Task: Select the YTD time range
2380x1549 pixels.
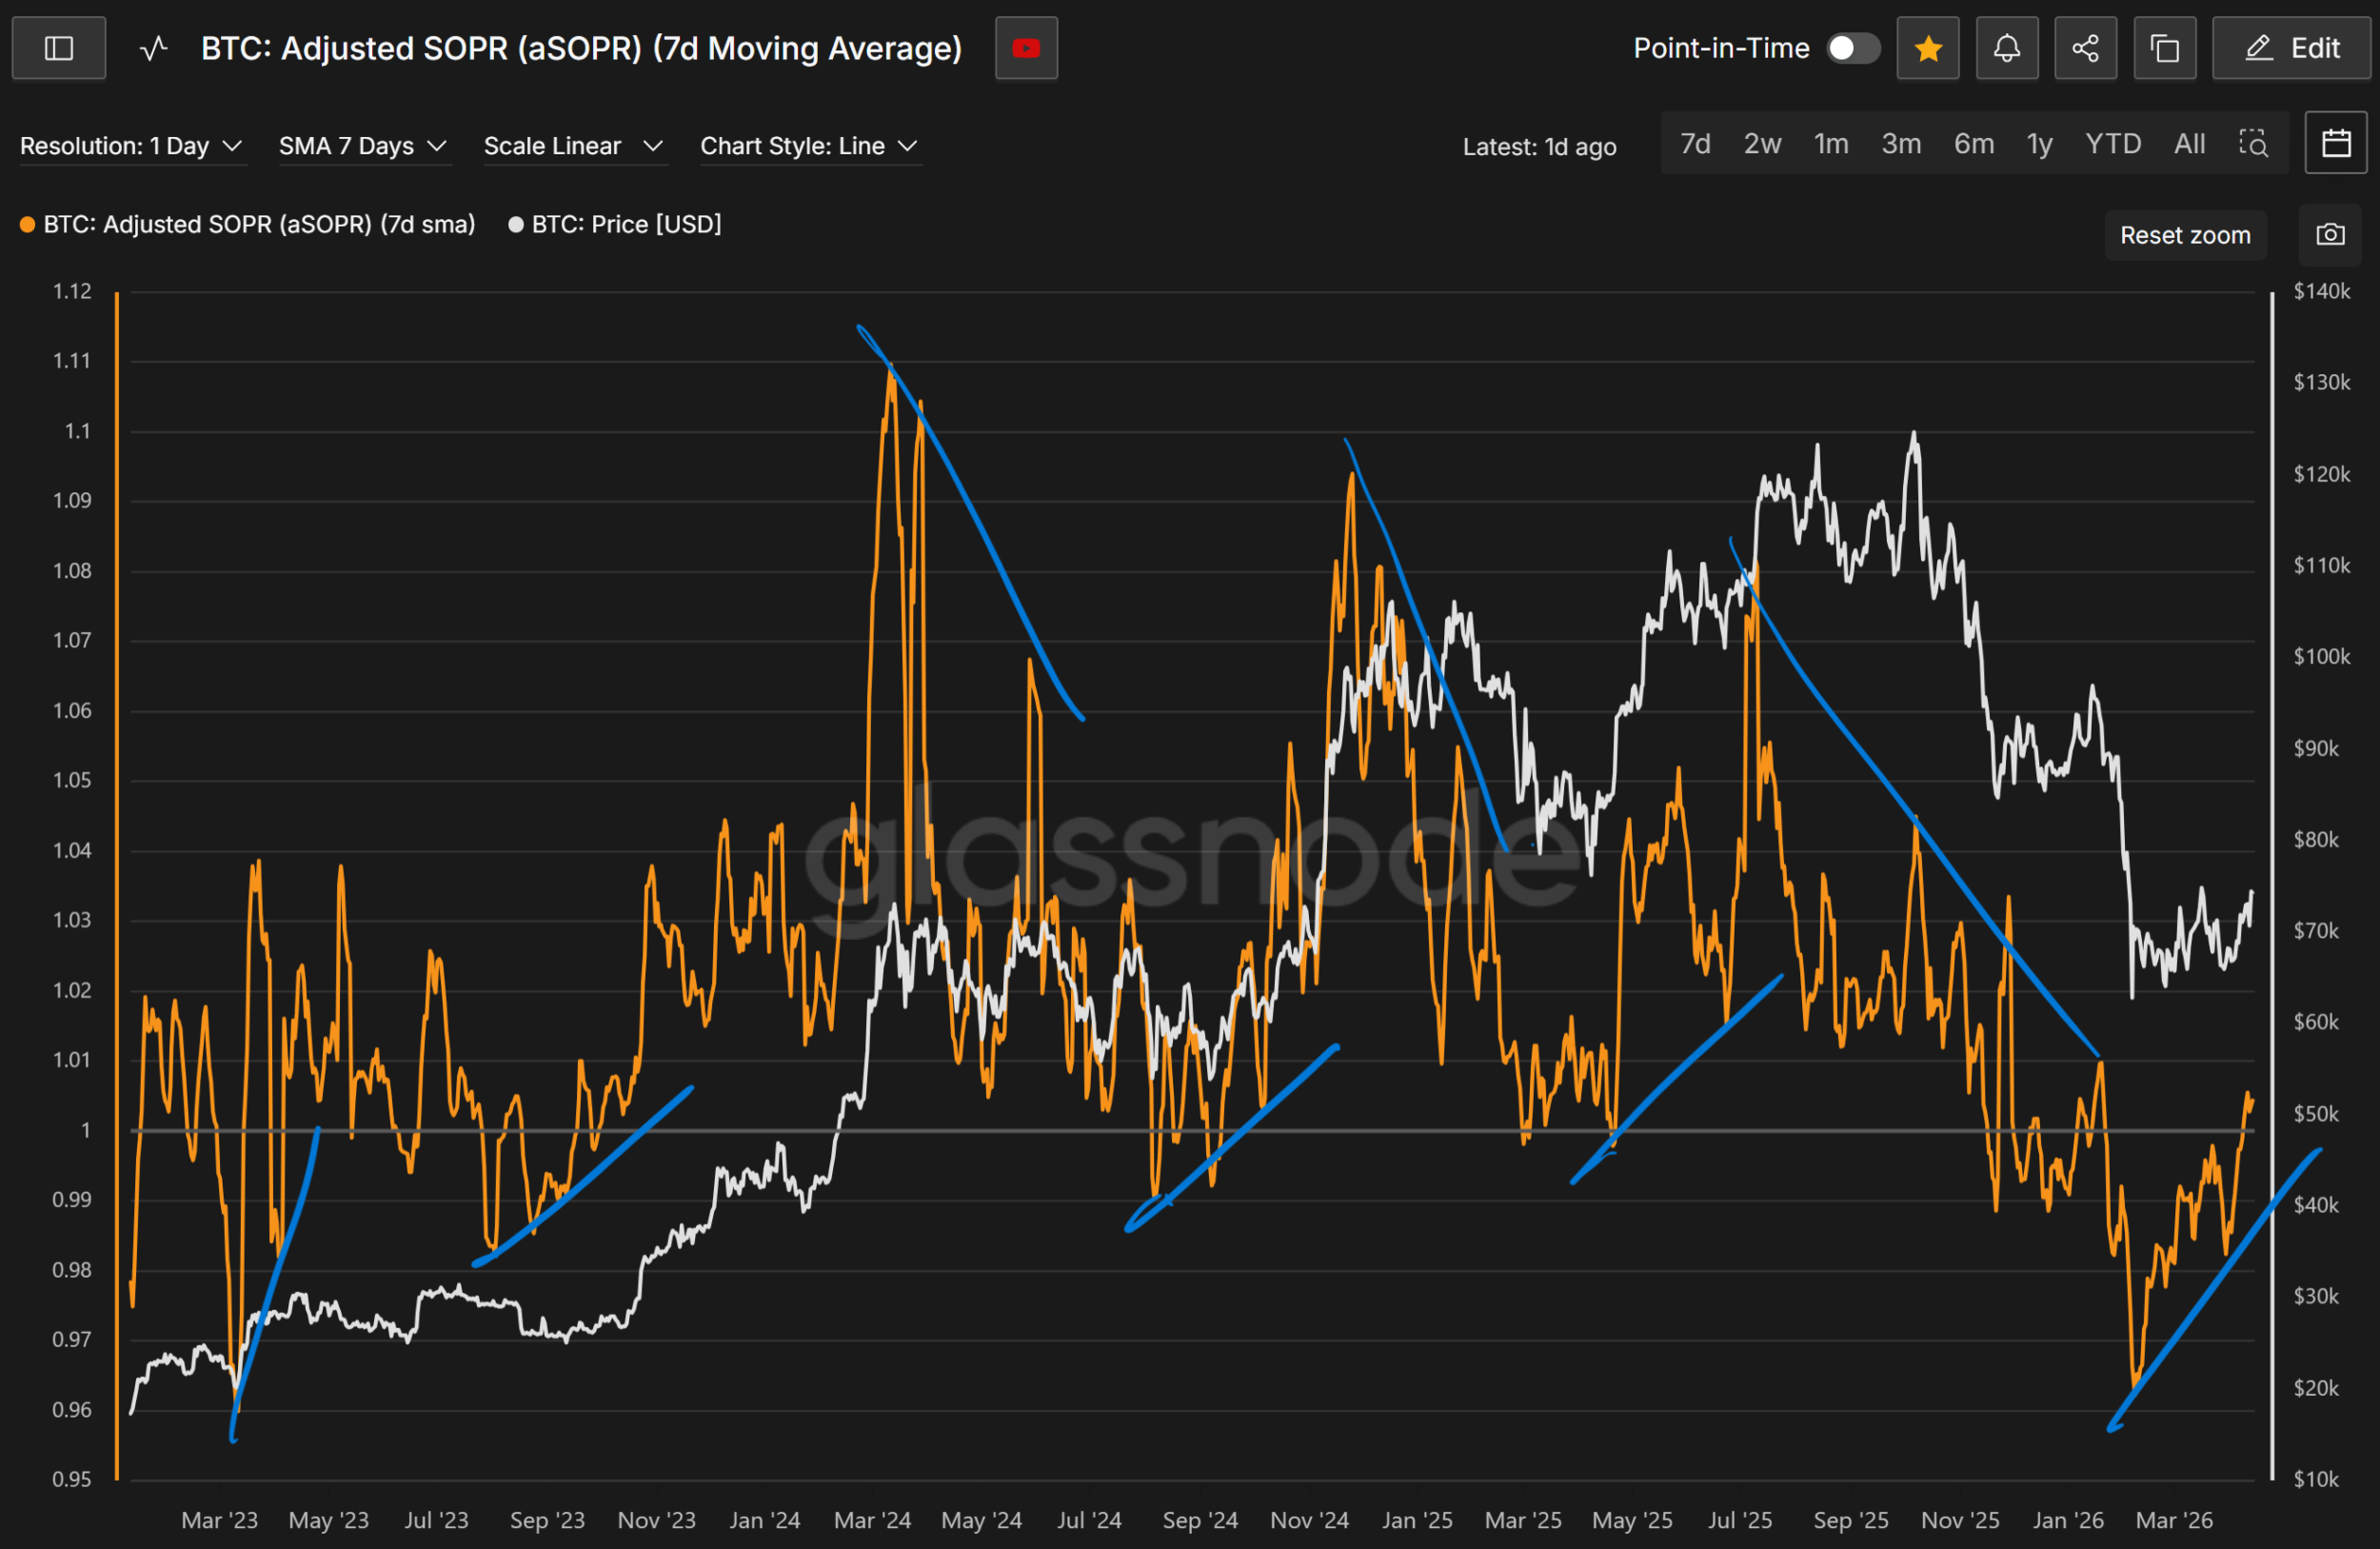Action: click(2112, 144)
